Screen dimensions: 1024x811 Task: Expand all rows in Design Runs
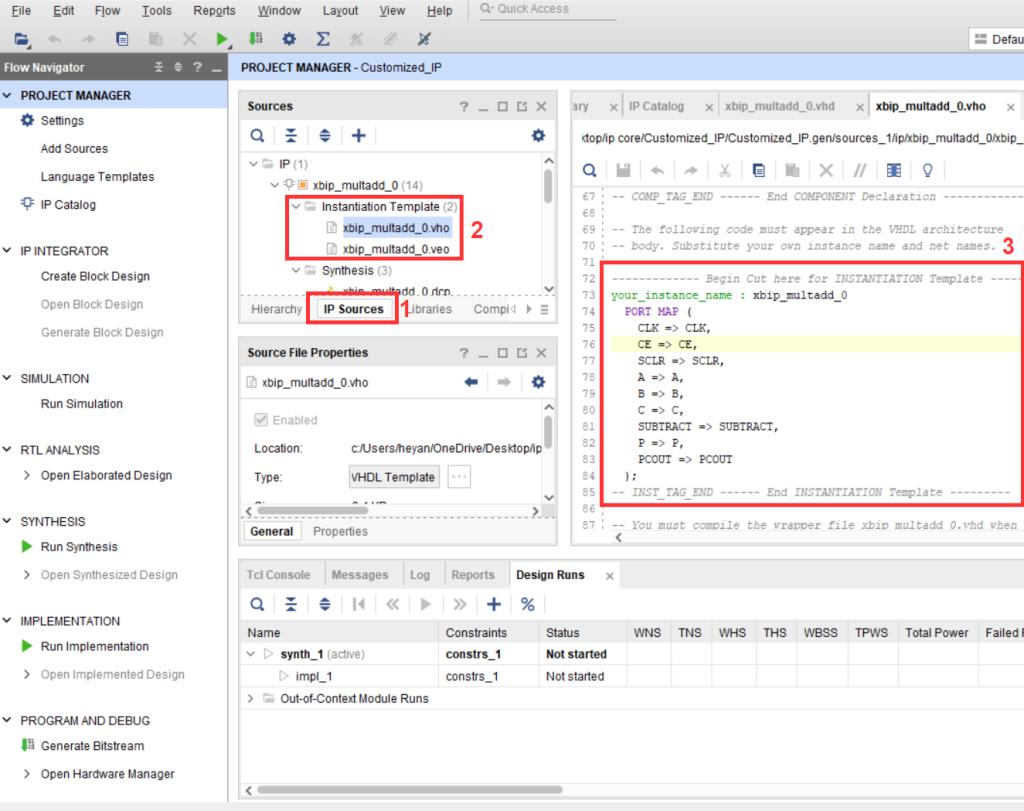(325, 605)
